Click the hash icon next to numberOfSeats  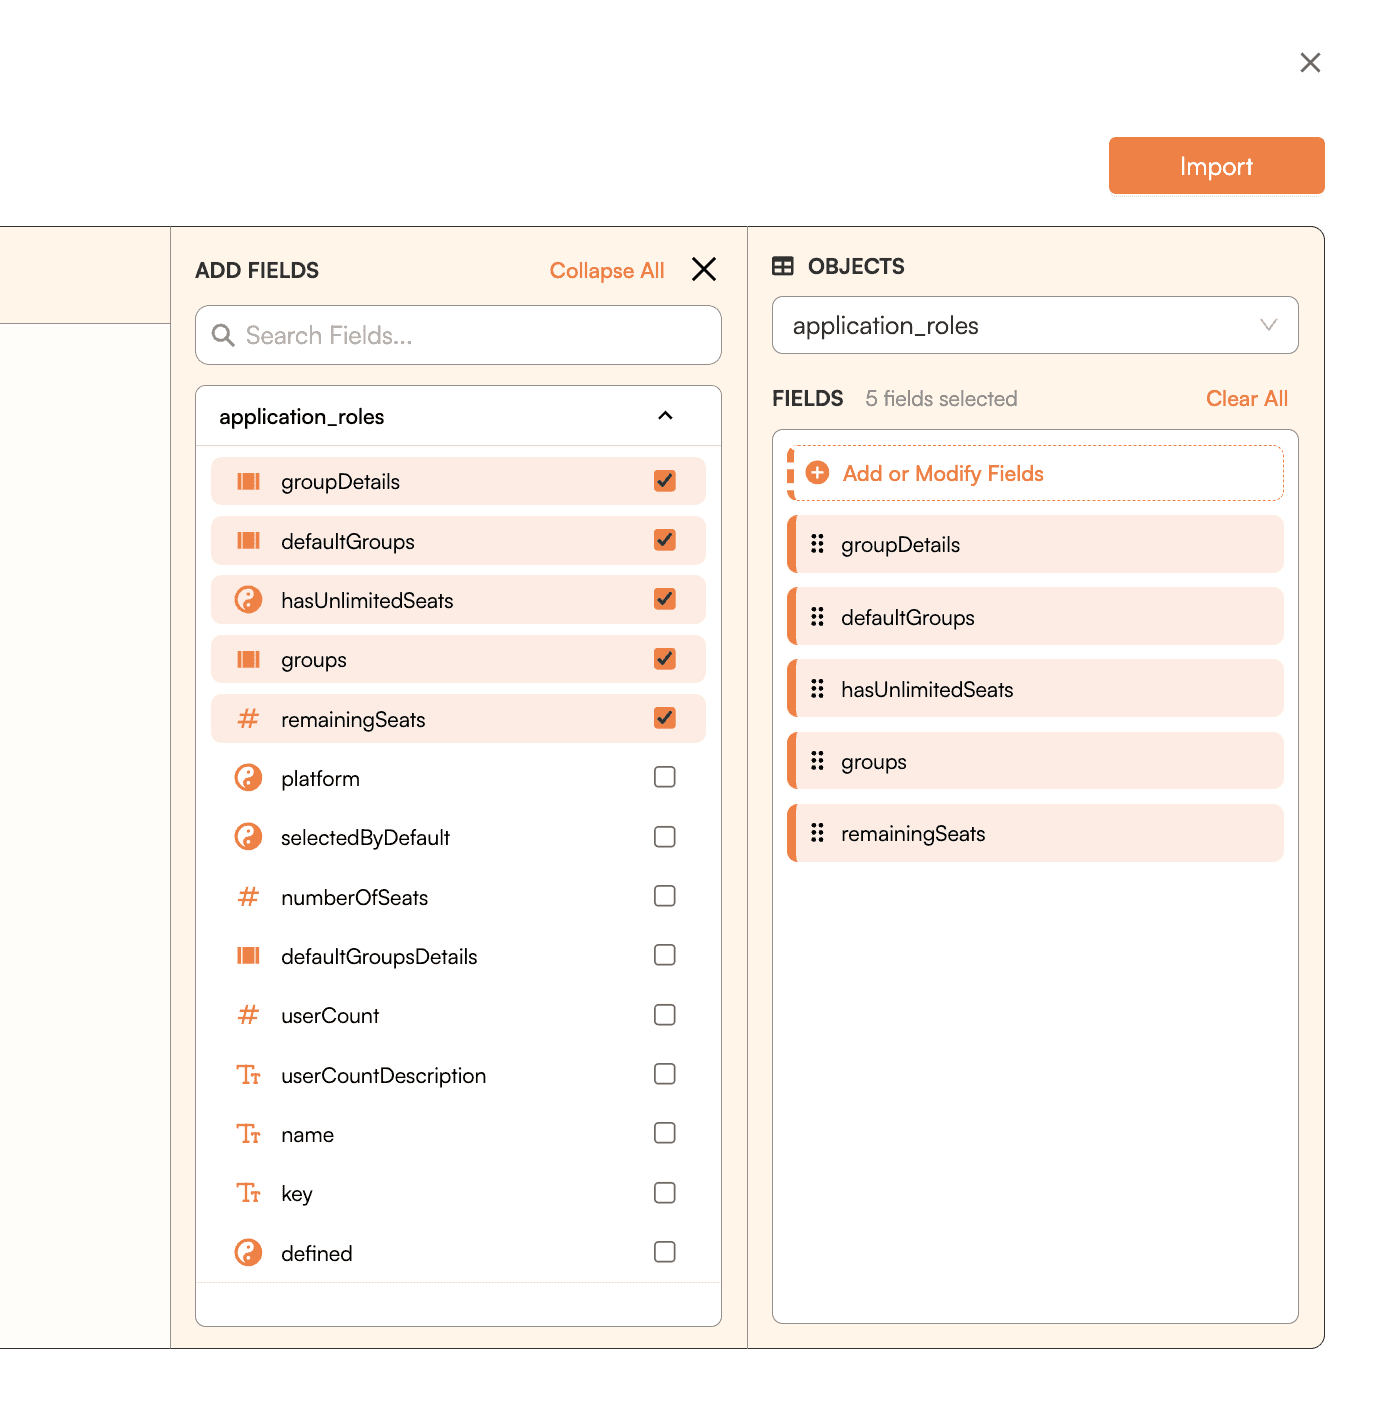click(248, 897)
